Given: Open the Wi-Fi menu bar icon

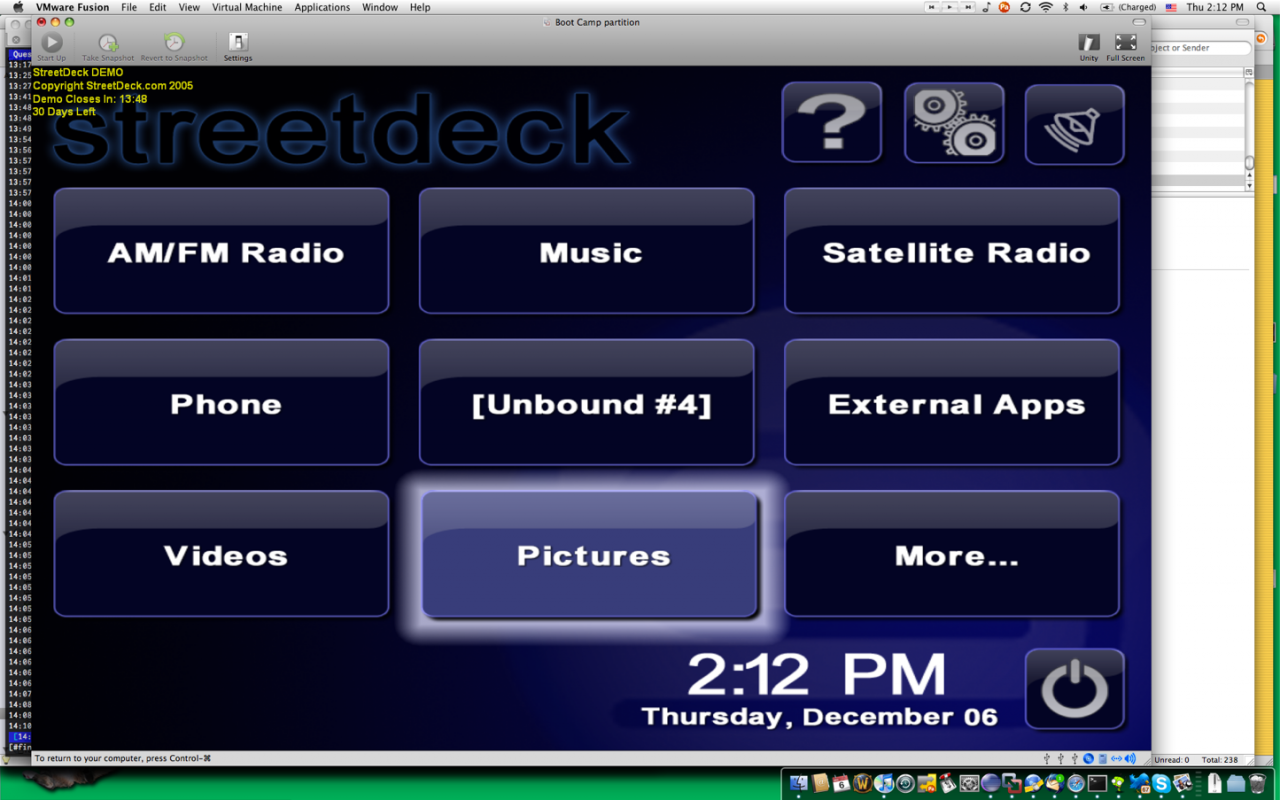Looking at the screenshot, I should point(1046,7).
